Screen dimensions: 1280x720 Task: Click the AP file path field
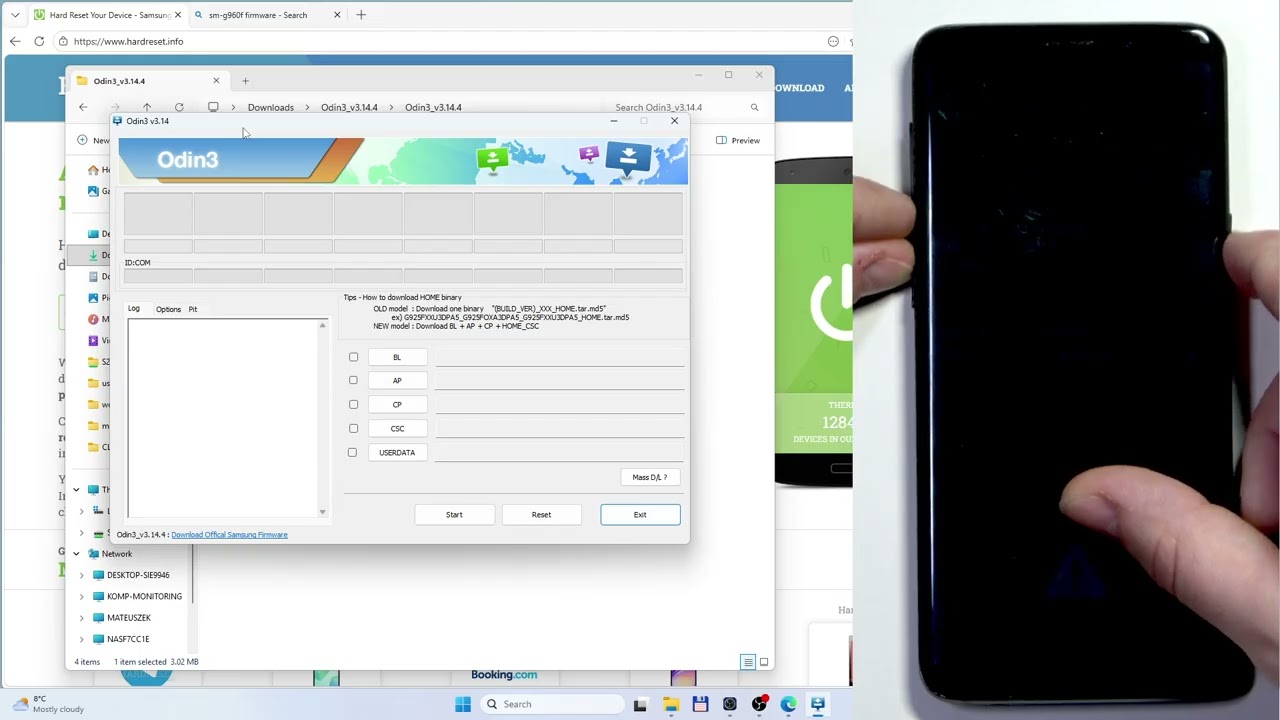pyautogui.click(x=560, y=380)
